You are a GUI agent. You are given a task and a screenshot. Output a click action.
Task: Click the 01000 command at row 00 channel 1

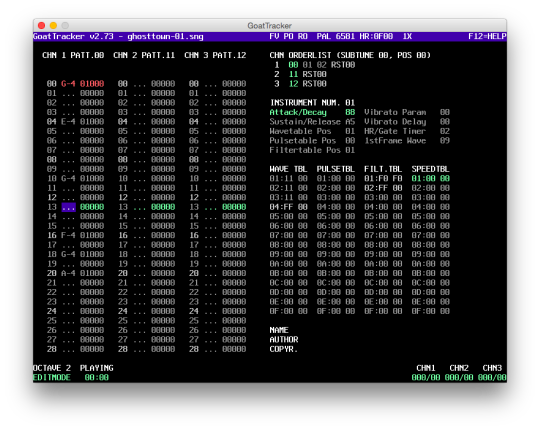point(92,84)
